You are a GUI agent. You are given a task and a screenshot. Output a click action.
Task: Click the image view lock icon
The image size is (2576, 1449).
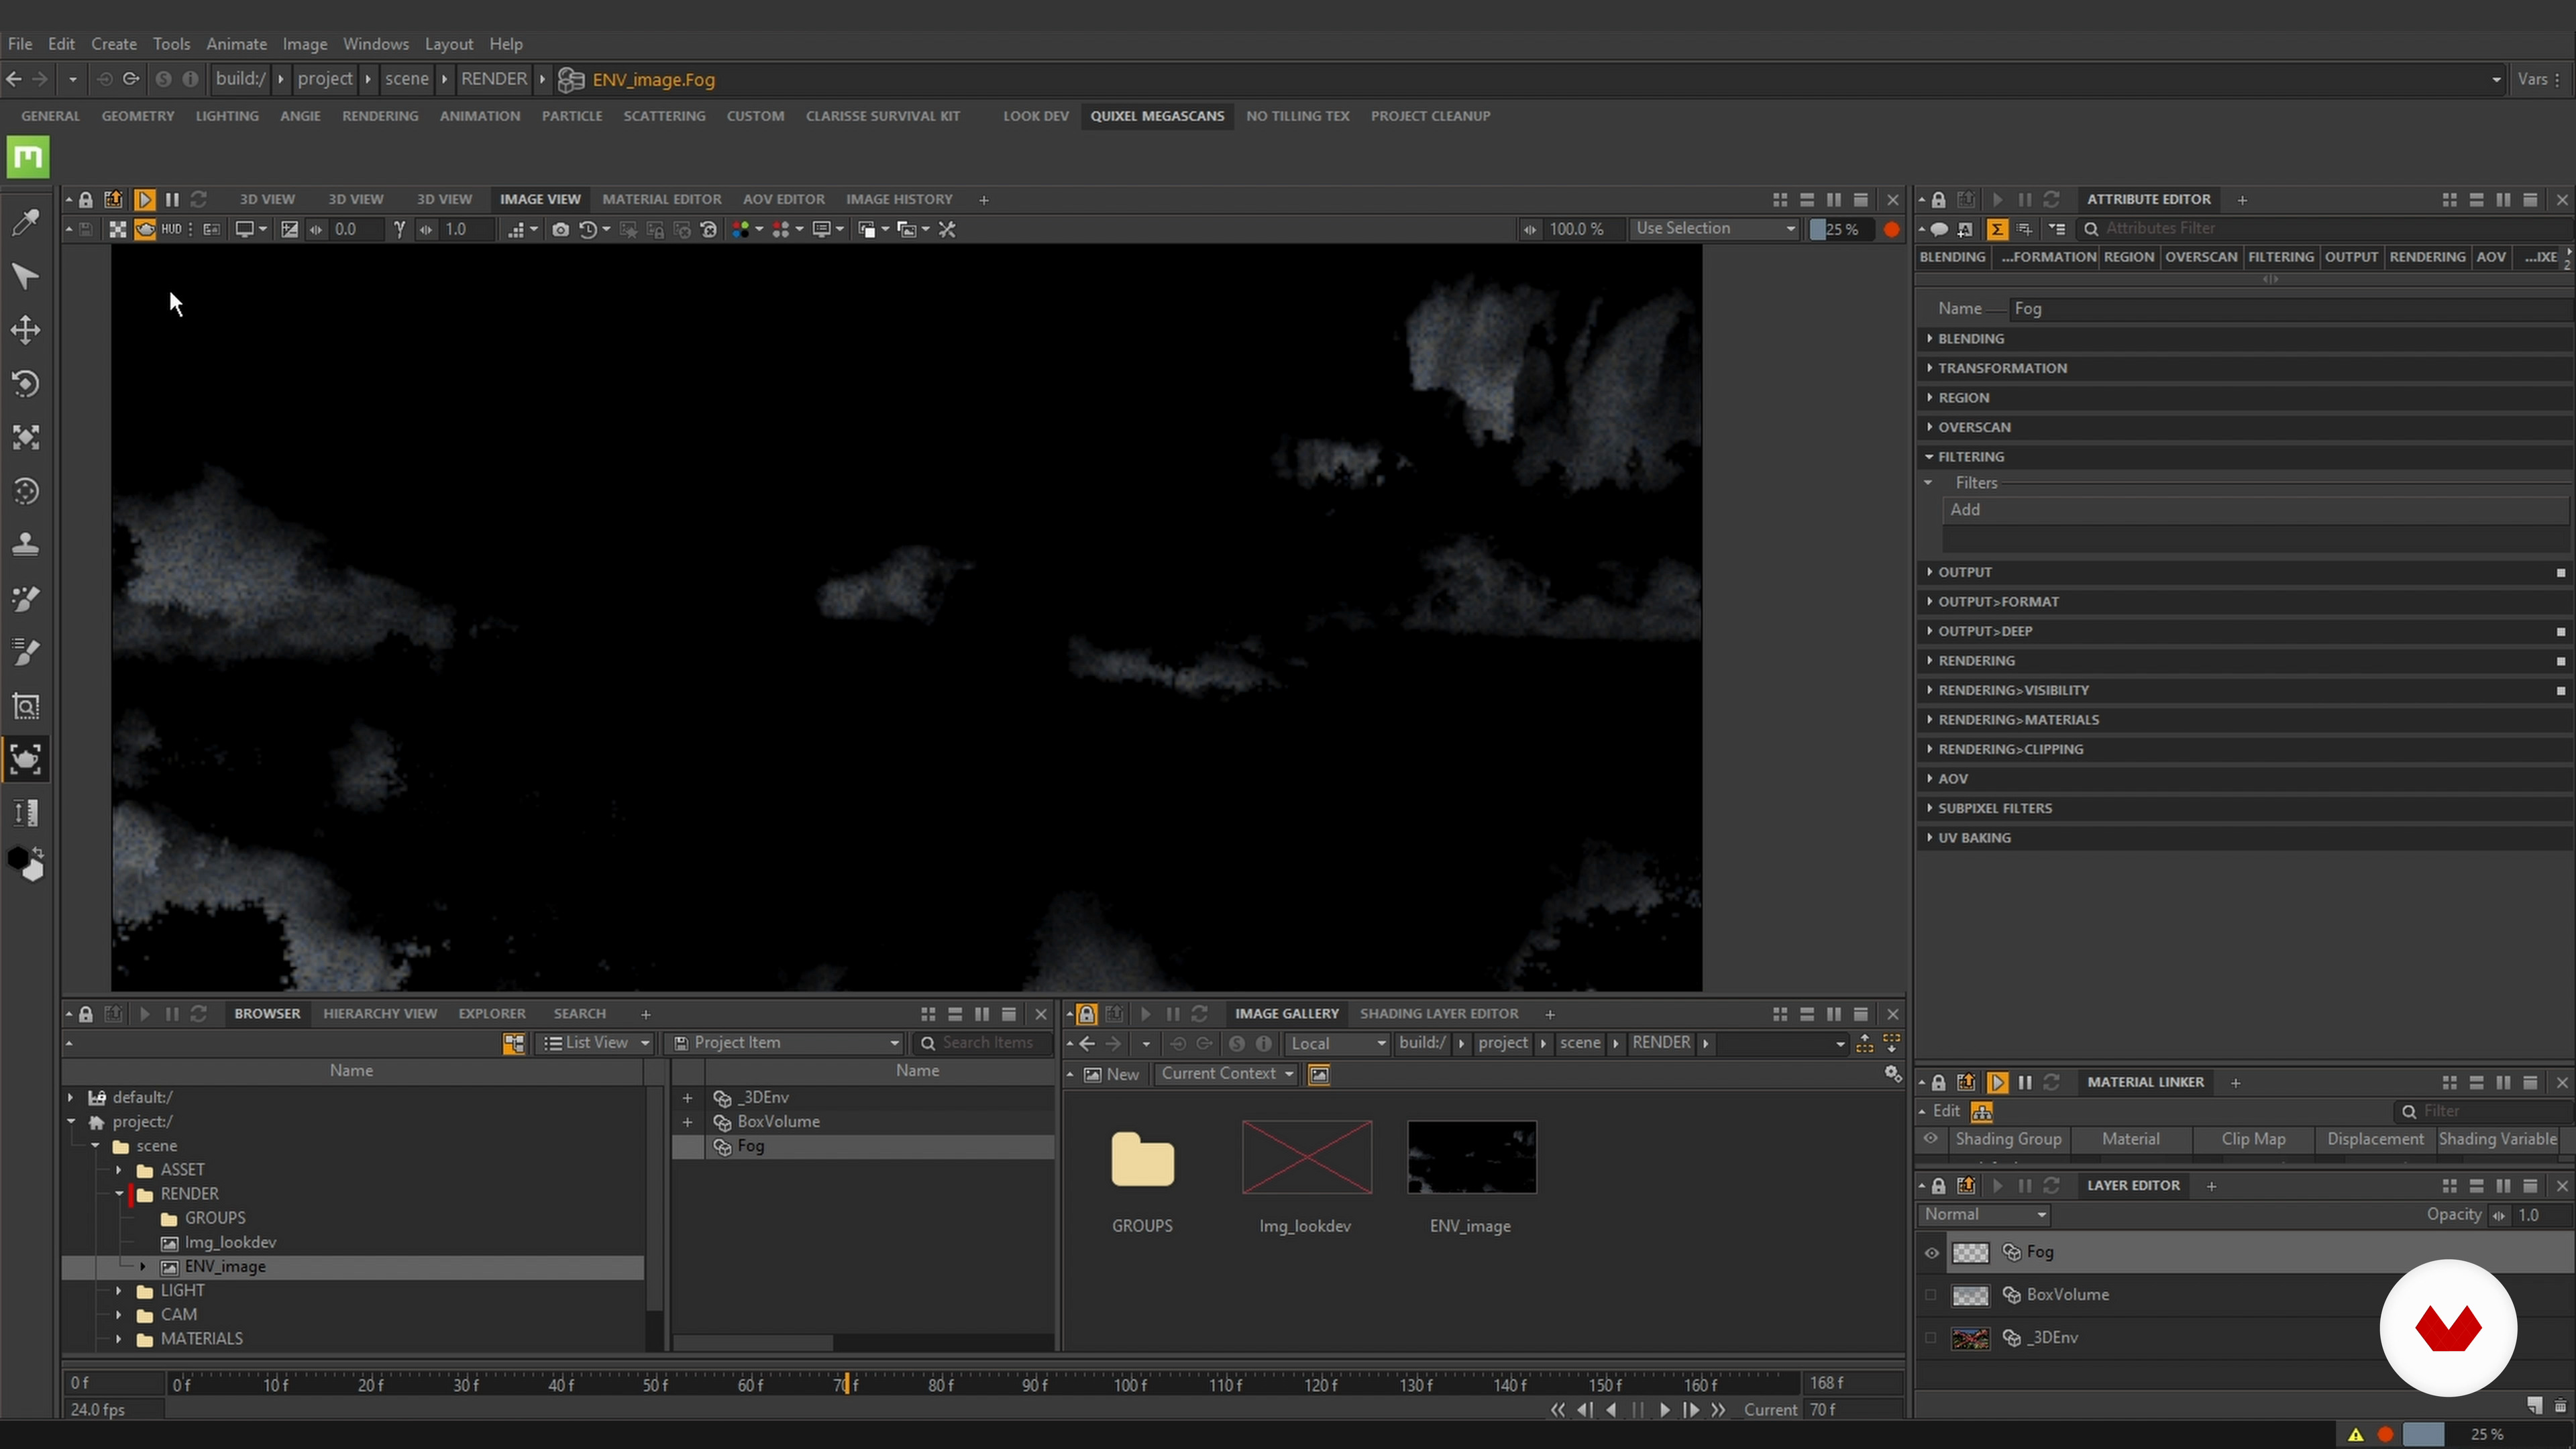86,200
